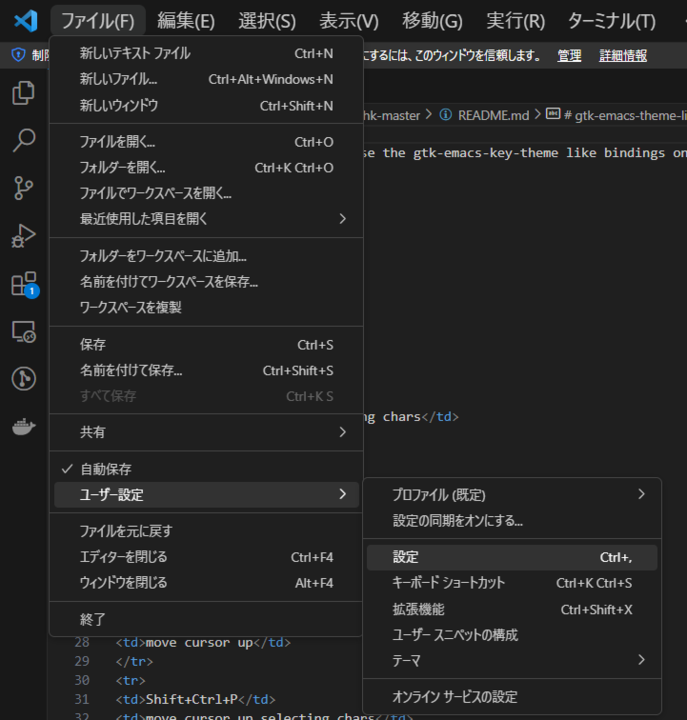The height and width of the screenshot is (720, 687).
Task: Select フォルダーをワークスペースに追加...
Action: tap(206, 256)
